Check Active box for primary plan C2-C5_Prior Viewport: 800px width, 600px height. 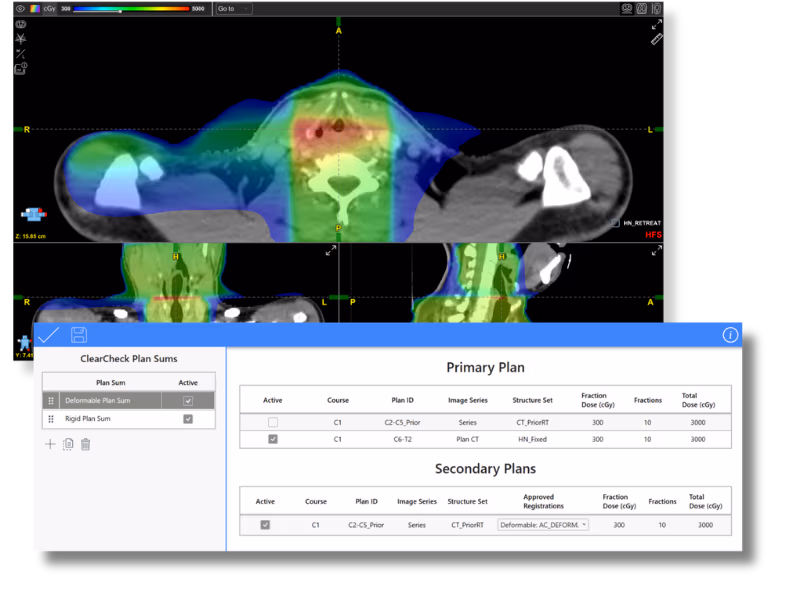coord(273,422)
